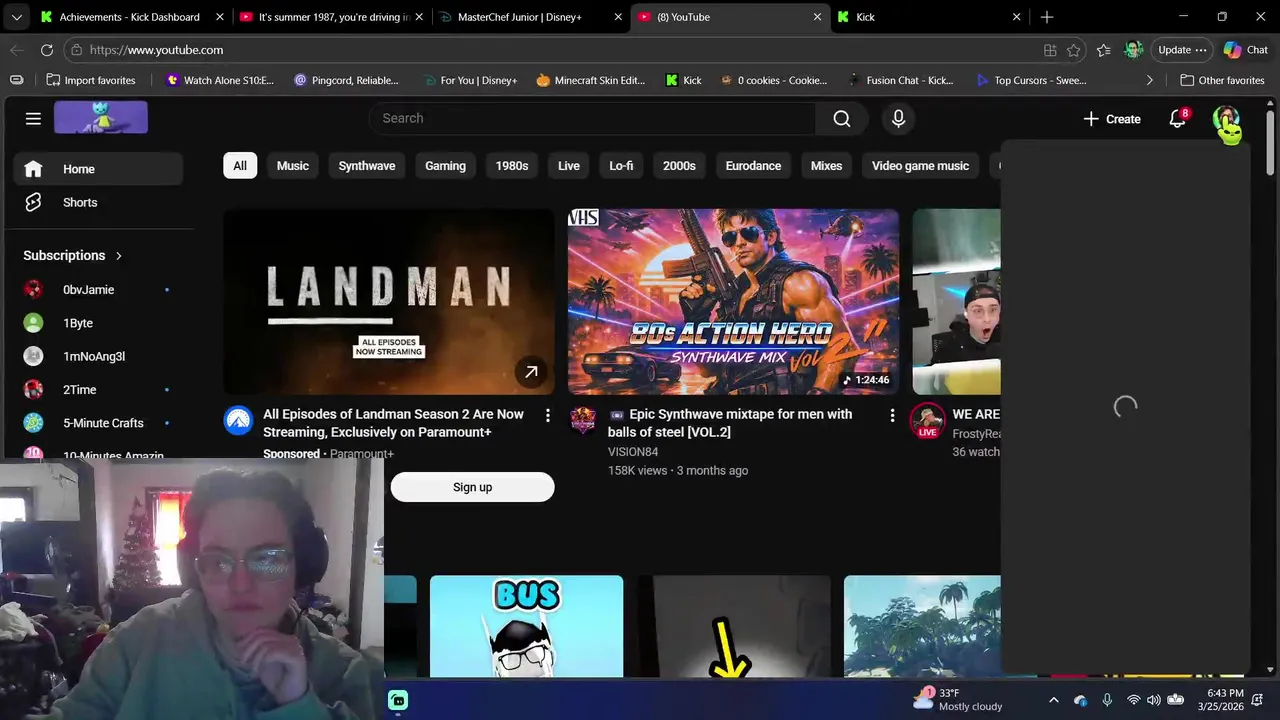Open Epic Synthwave mixtape video title
This screenshot has width=1280, height=720.
[730, 423]
